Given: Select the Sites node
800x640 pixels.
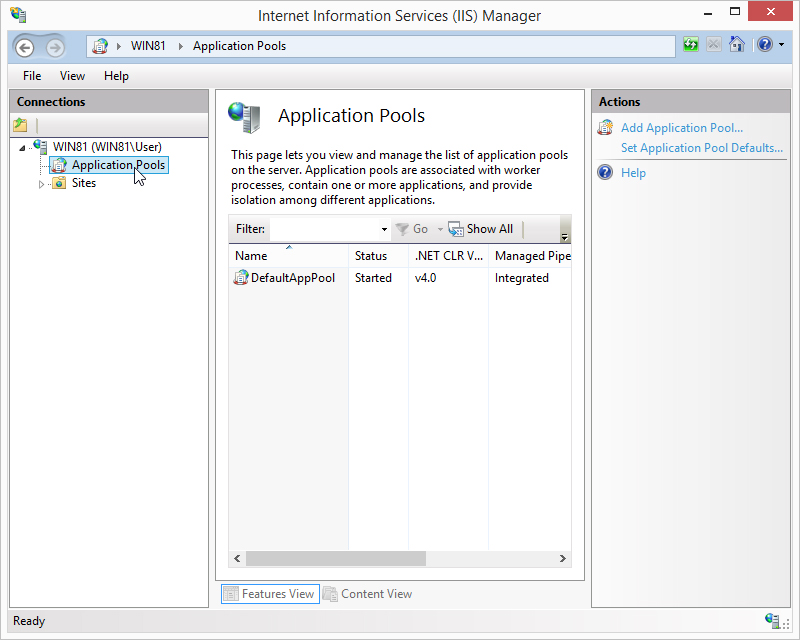Looking at the screenshot, I should 84,183.
